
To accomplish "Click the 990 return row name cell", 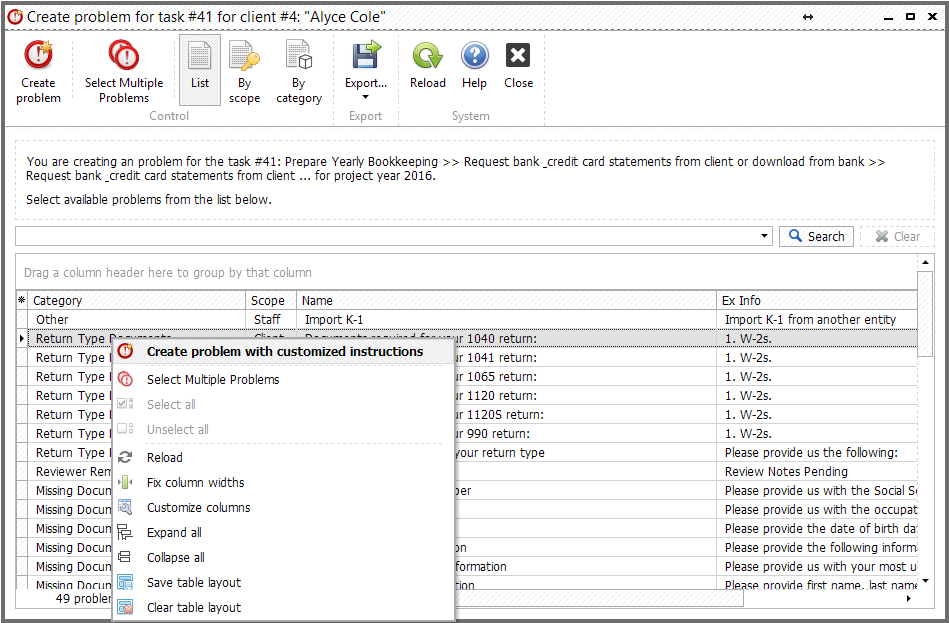I will (x=585, y=433).
